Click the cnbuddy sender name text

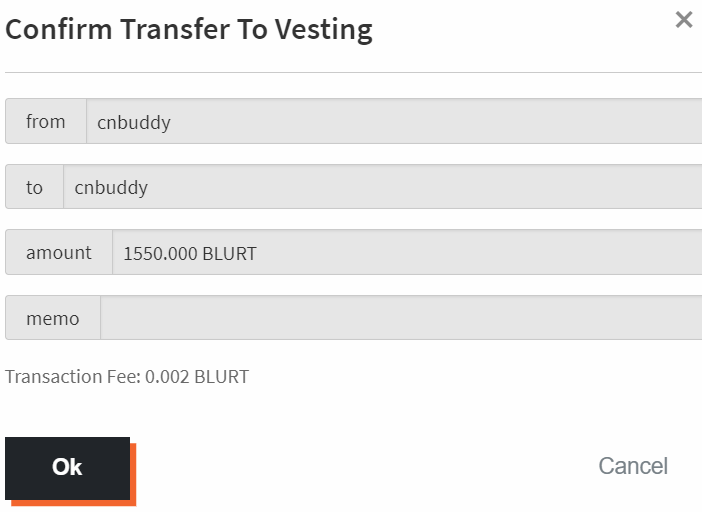pyautogui.click(x=134, y=123)
